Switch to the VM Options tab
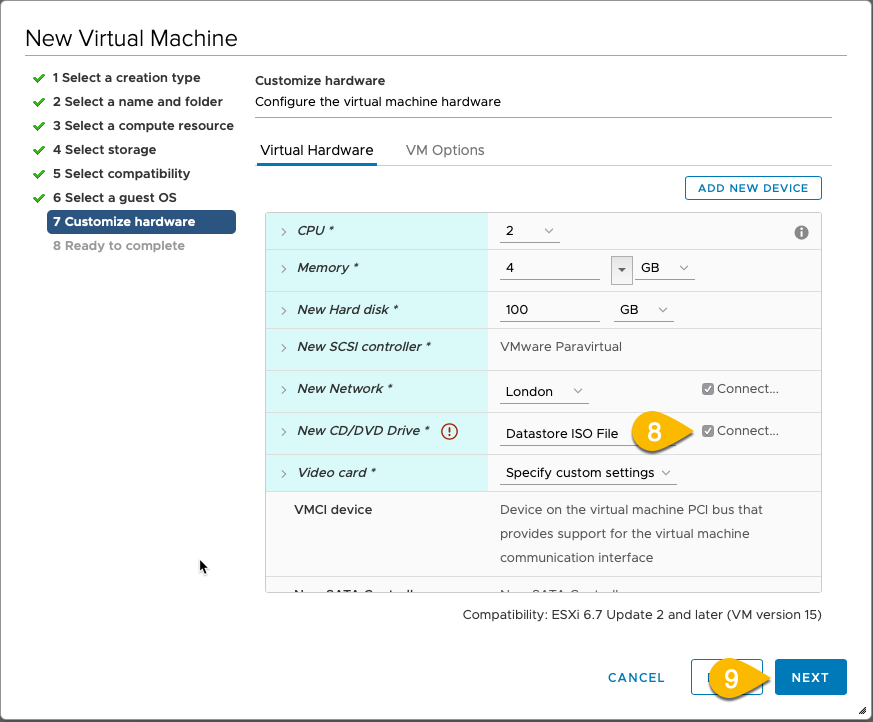The height and width of the screenshot is (722, 873). [x=445, y=150]
